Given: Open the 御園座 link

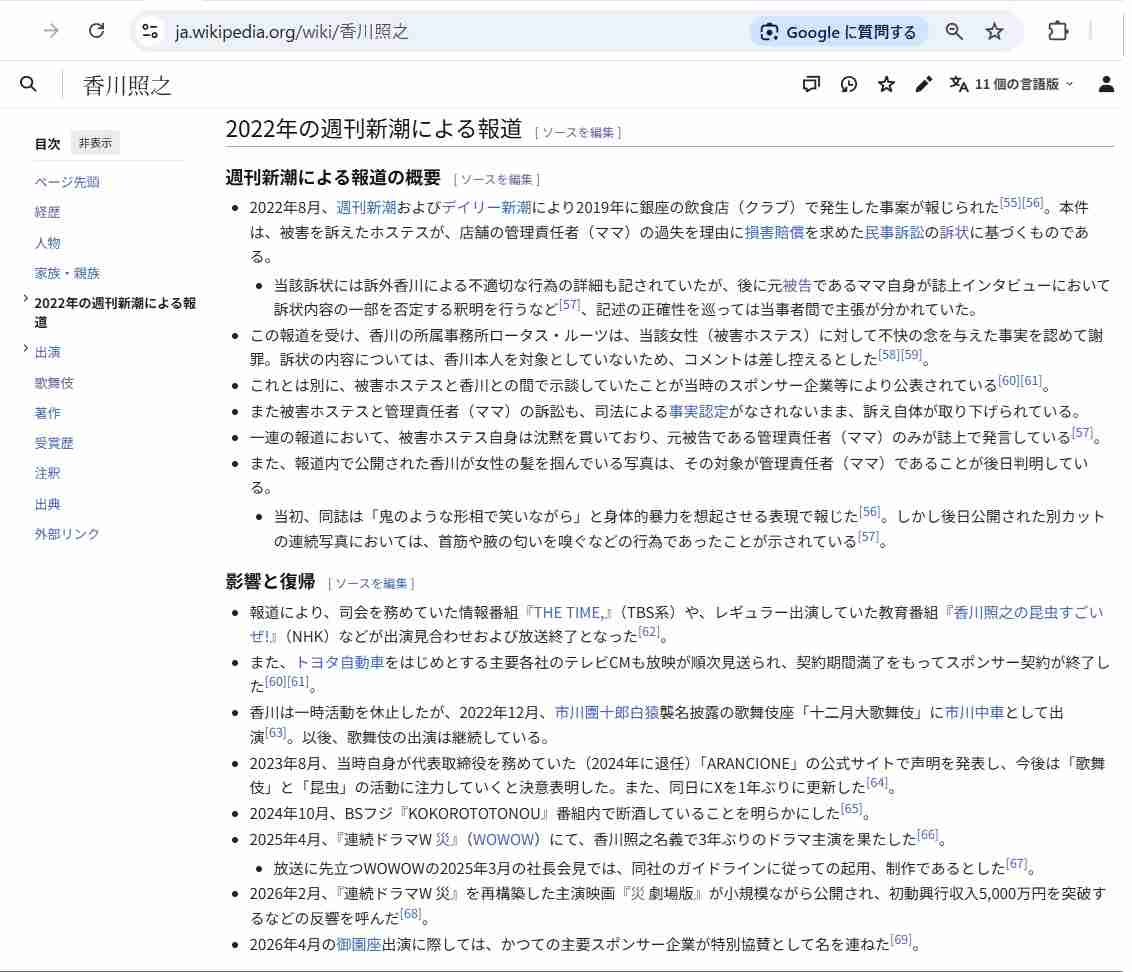Looking at the screenshot, I should coord(358,945).
